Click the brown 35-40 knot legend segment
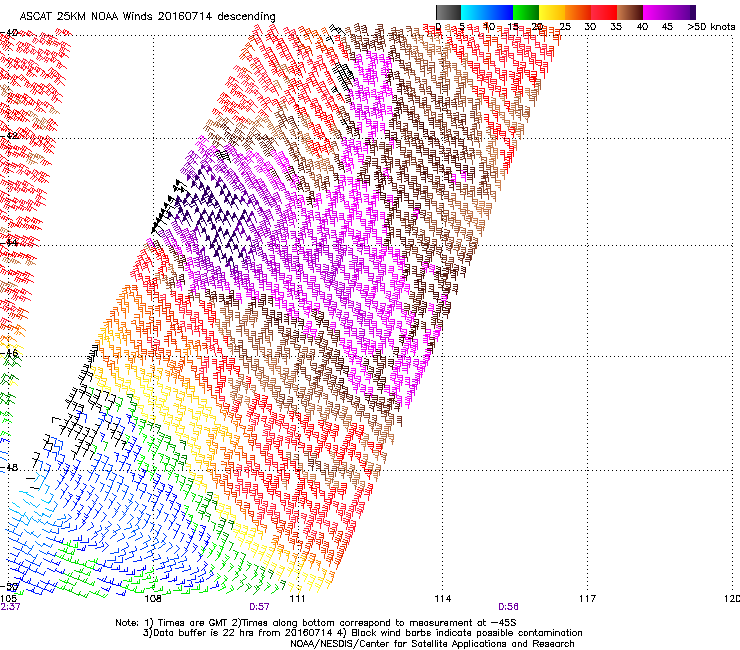740x650 pixels. point(630,12)
